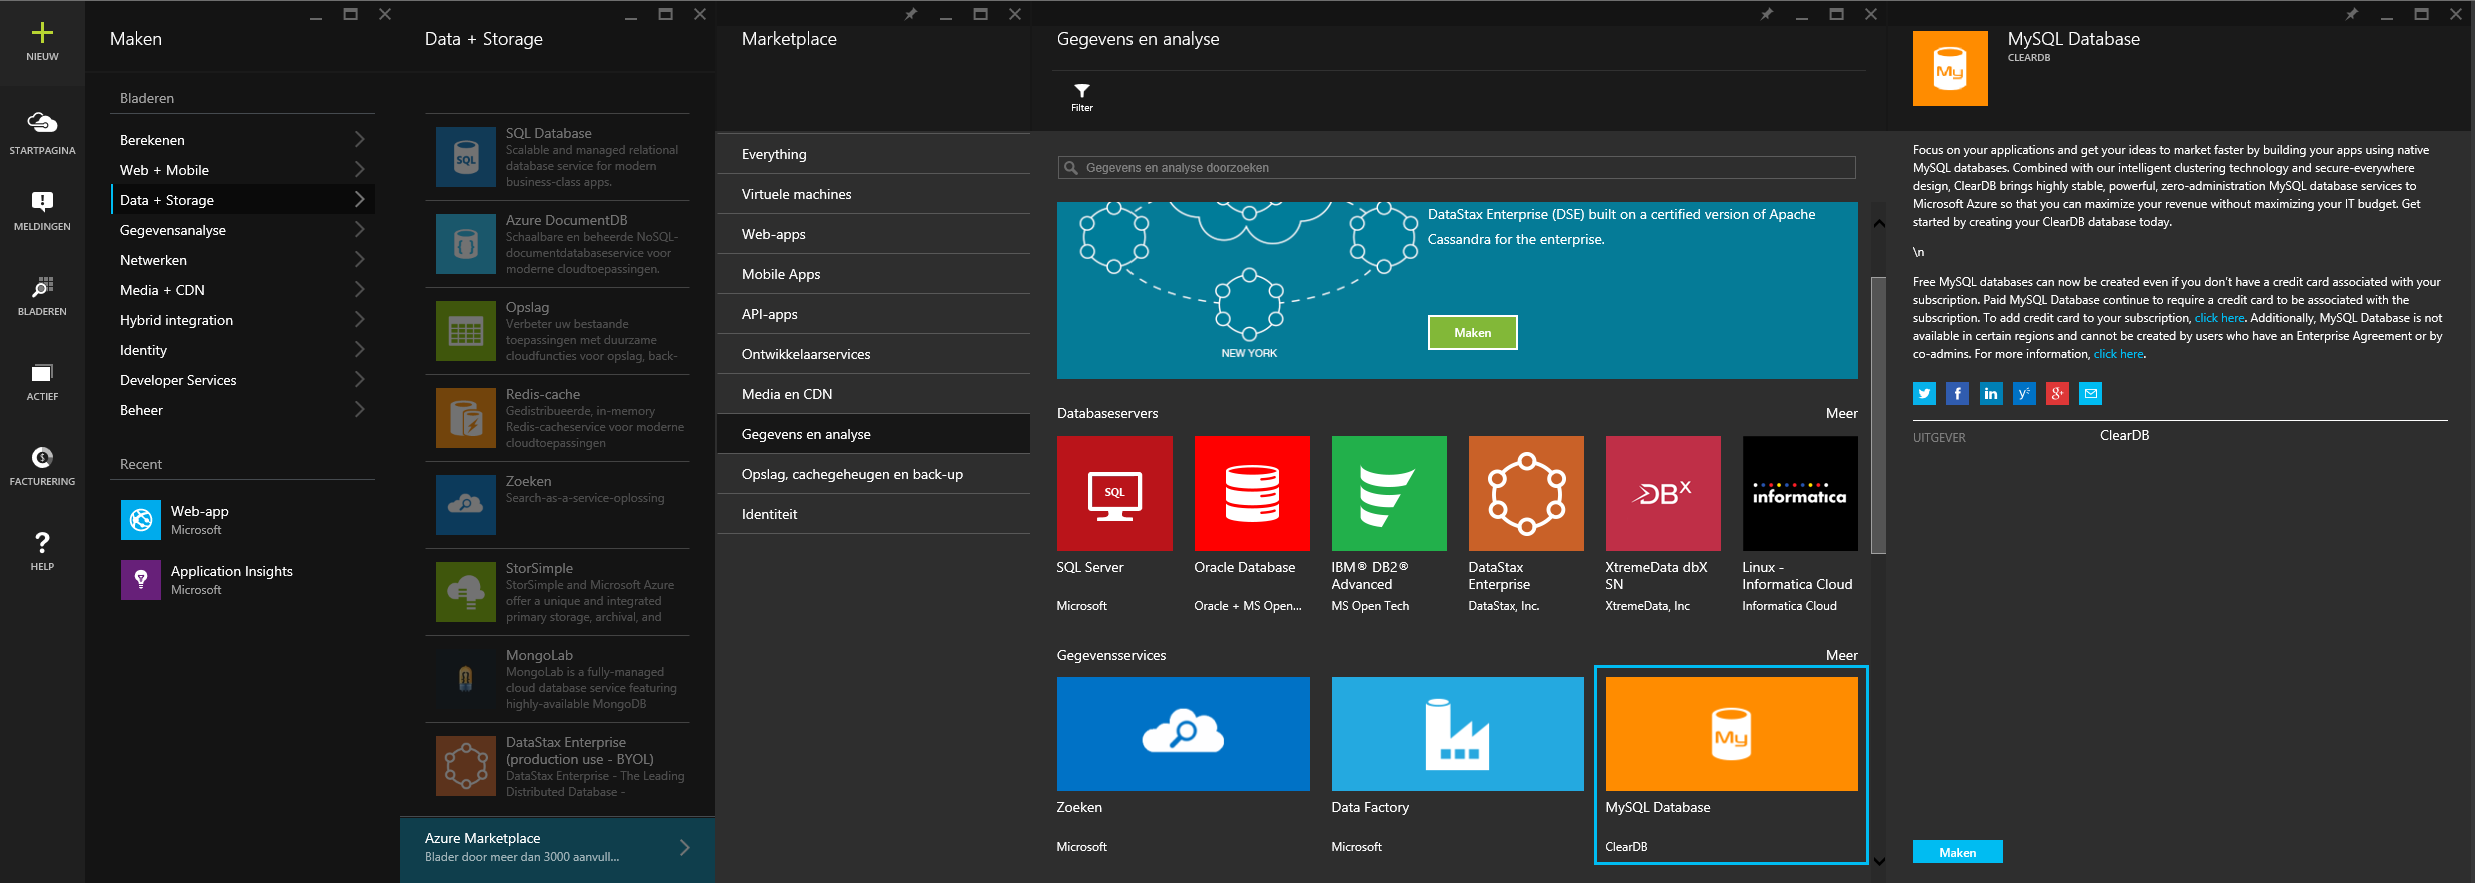Image resolution: width=2475 pixels, height=883 pixels.
Task: Open the STARTPAGINA cloud icon
Action: (x=42, y=122)
